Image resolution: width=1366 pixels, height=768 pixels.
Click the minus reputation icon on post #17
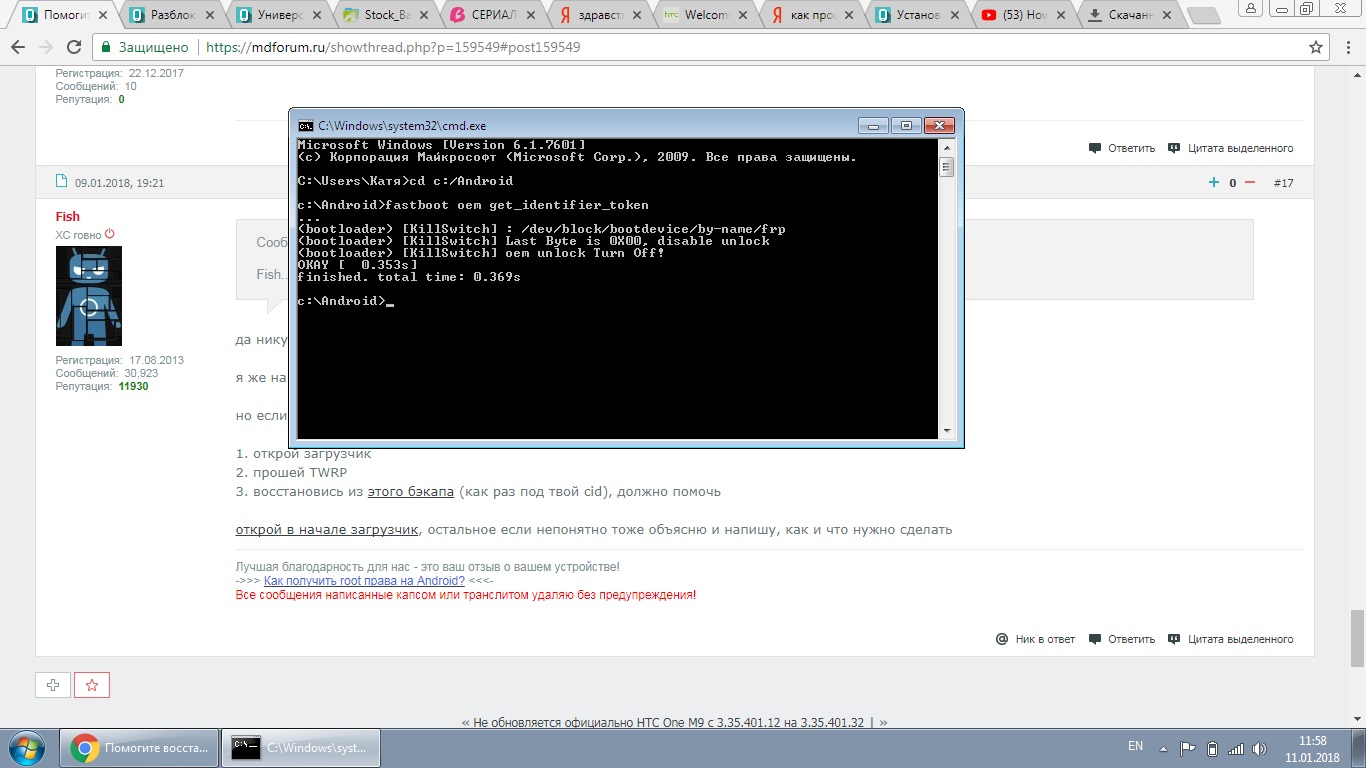click(1249, 183)
